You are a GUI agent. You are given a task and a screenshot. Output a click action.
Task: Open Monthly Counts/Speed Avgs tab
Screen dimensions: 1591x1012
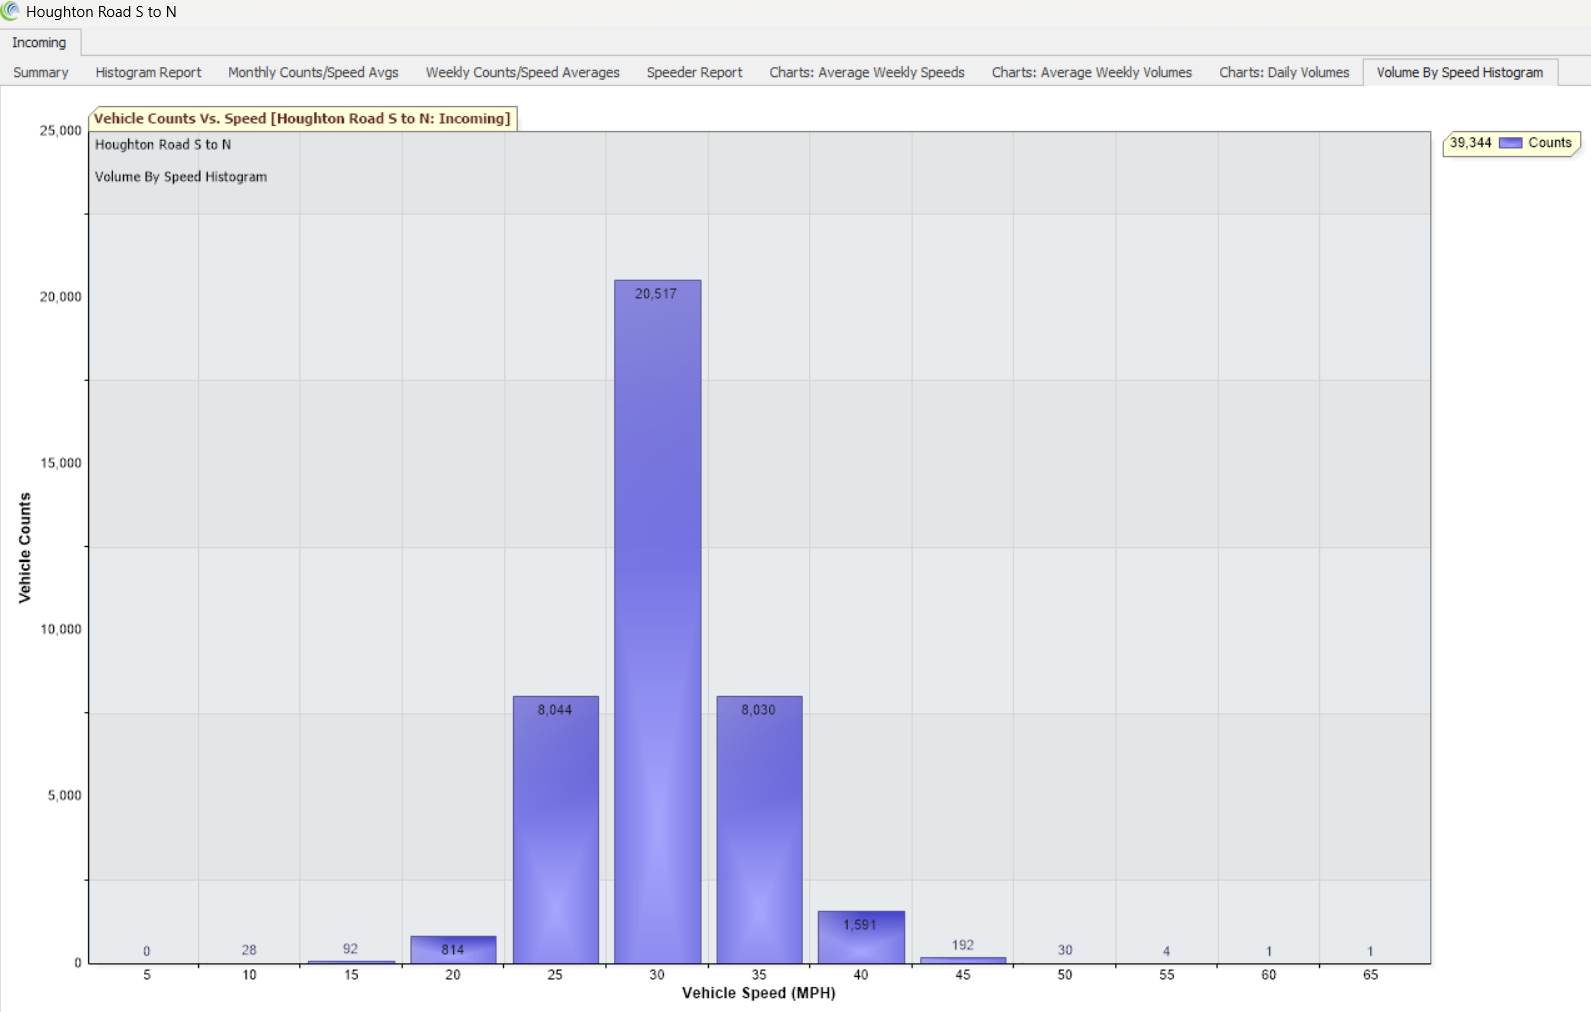313,73
